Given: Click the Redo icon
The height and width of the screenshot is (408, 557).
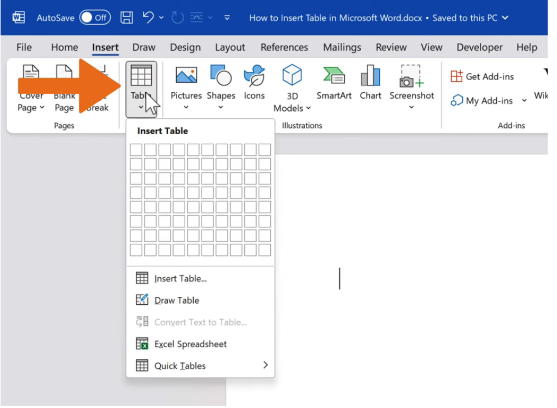Looking at the screenshot, I should (178, 17).
